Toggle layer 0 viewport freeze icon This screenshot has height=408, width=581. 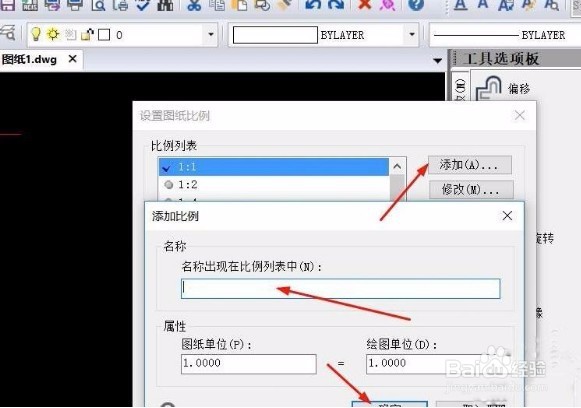point(70,35)
